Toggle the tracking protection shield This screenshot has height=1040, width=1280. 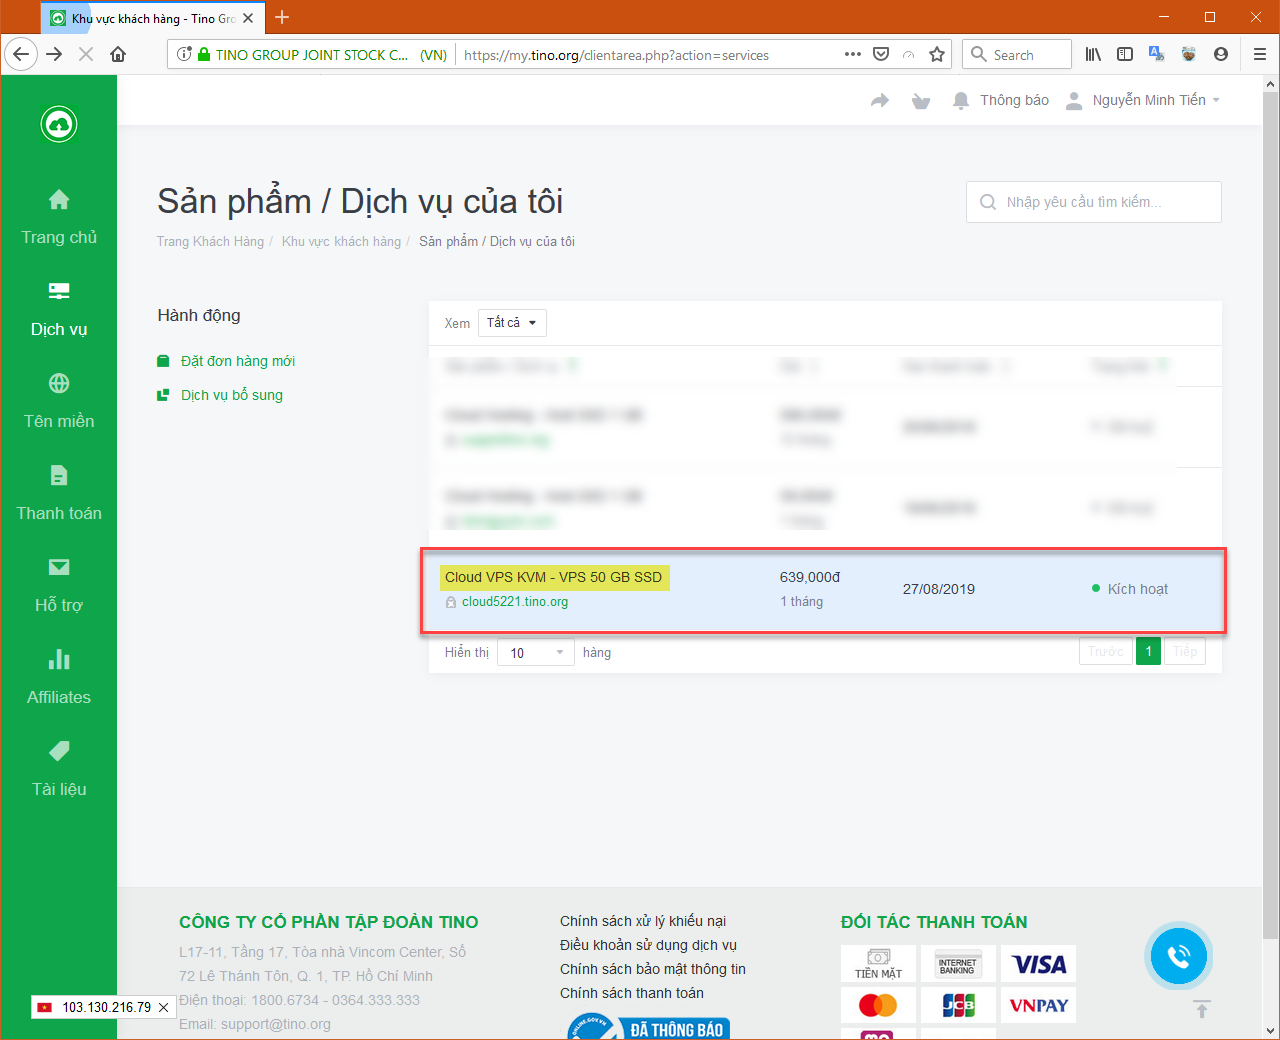click(881, 54)
